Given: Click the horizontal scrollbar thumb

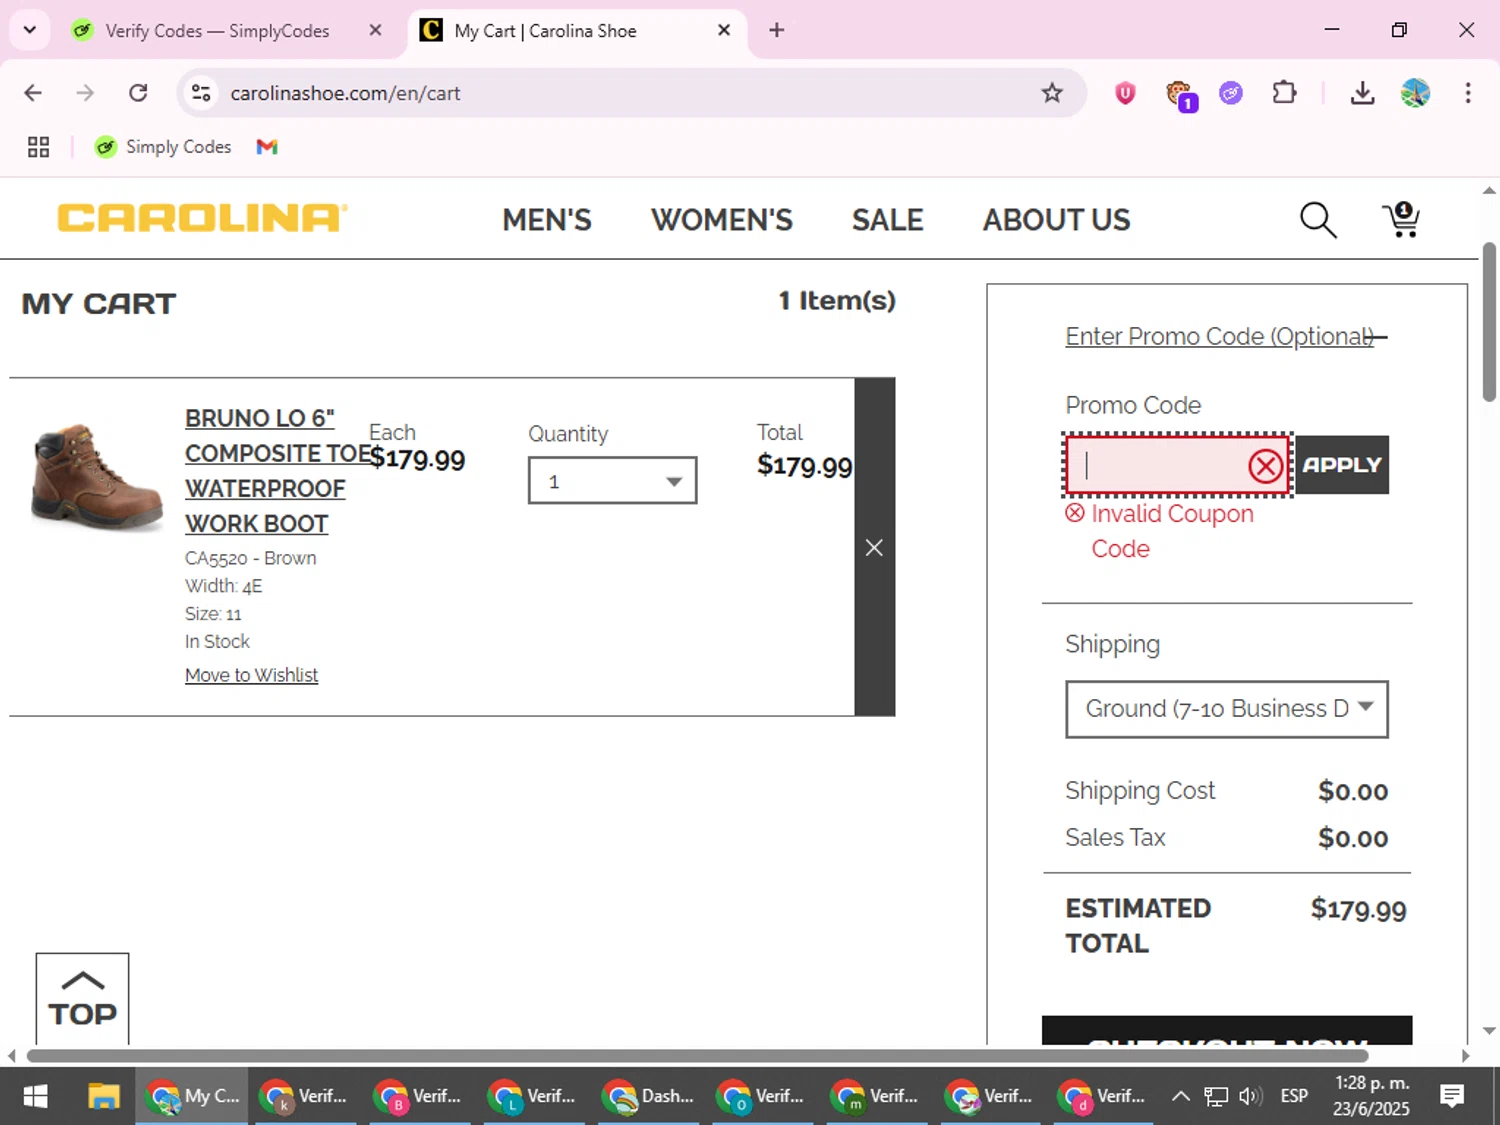Looking at the screenshot, I should coord(697,1056).
